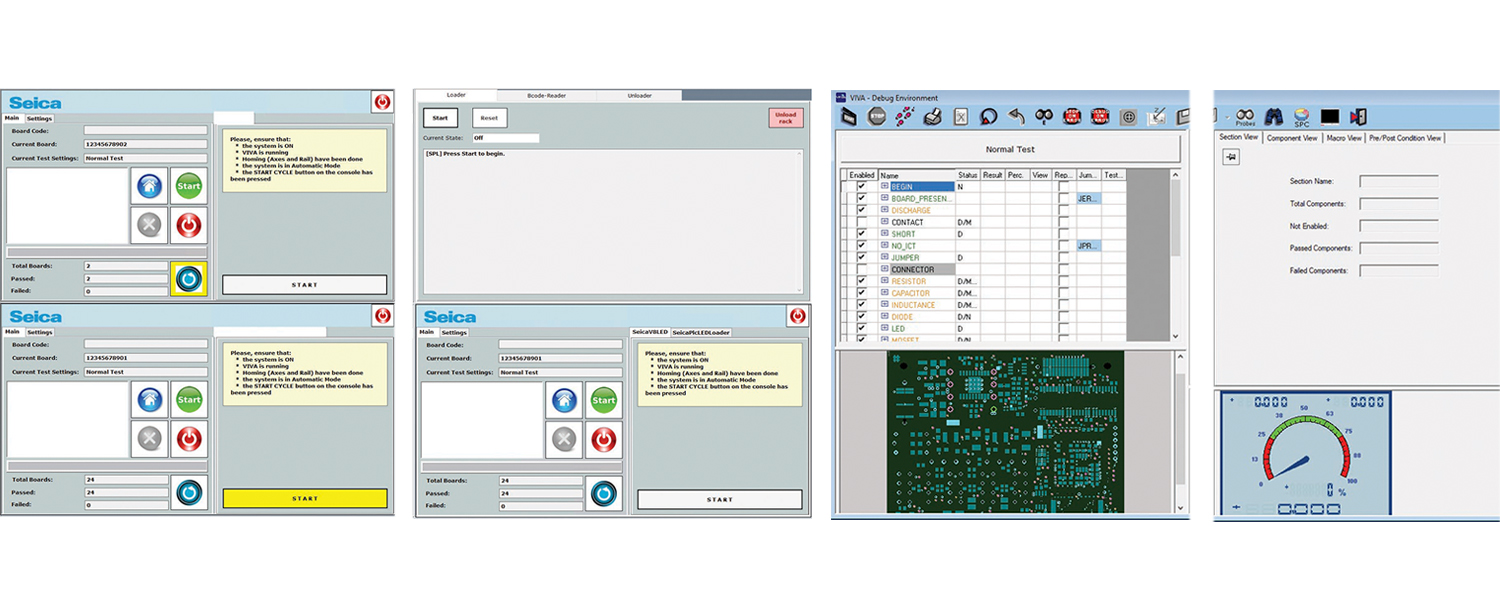Viewport: 1500px width, 616px height.
Task: Click white START button in SeicaVBLED window
Action: tap(720, 499)
